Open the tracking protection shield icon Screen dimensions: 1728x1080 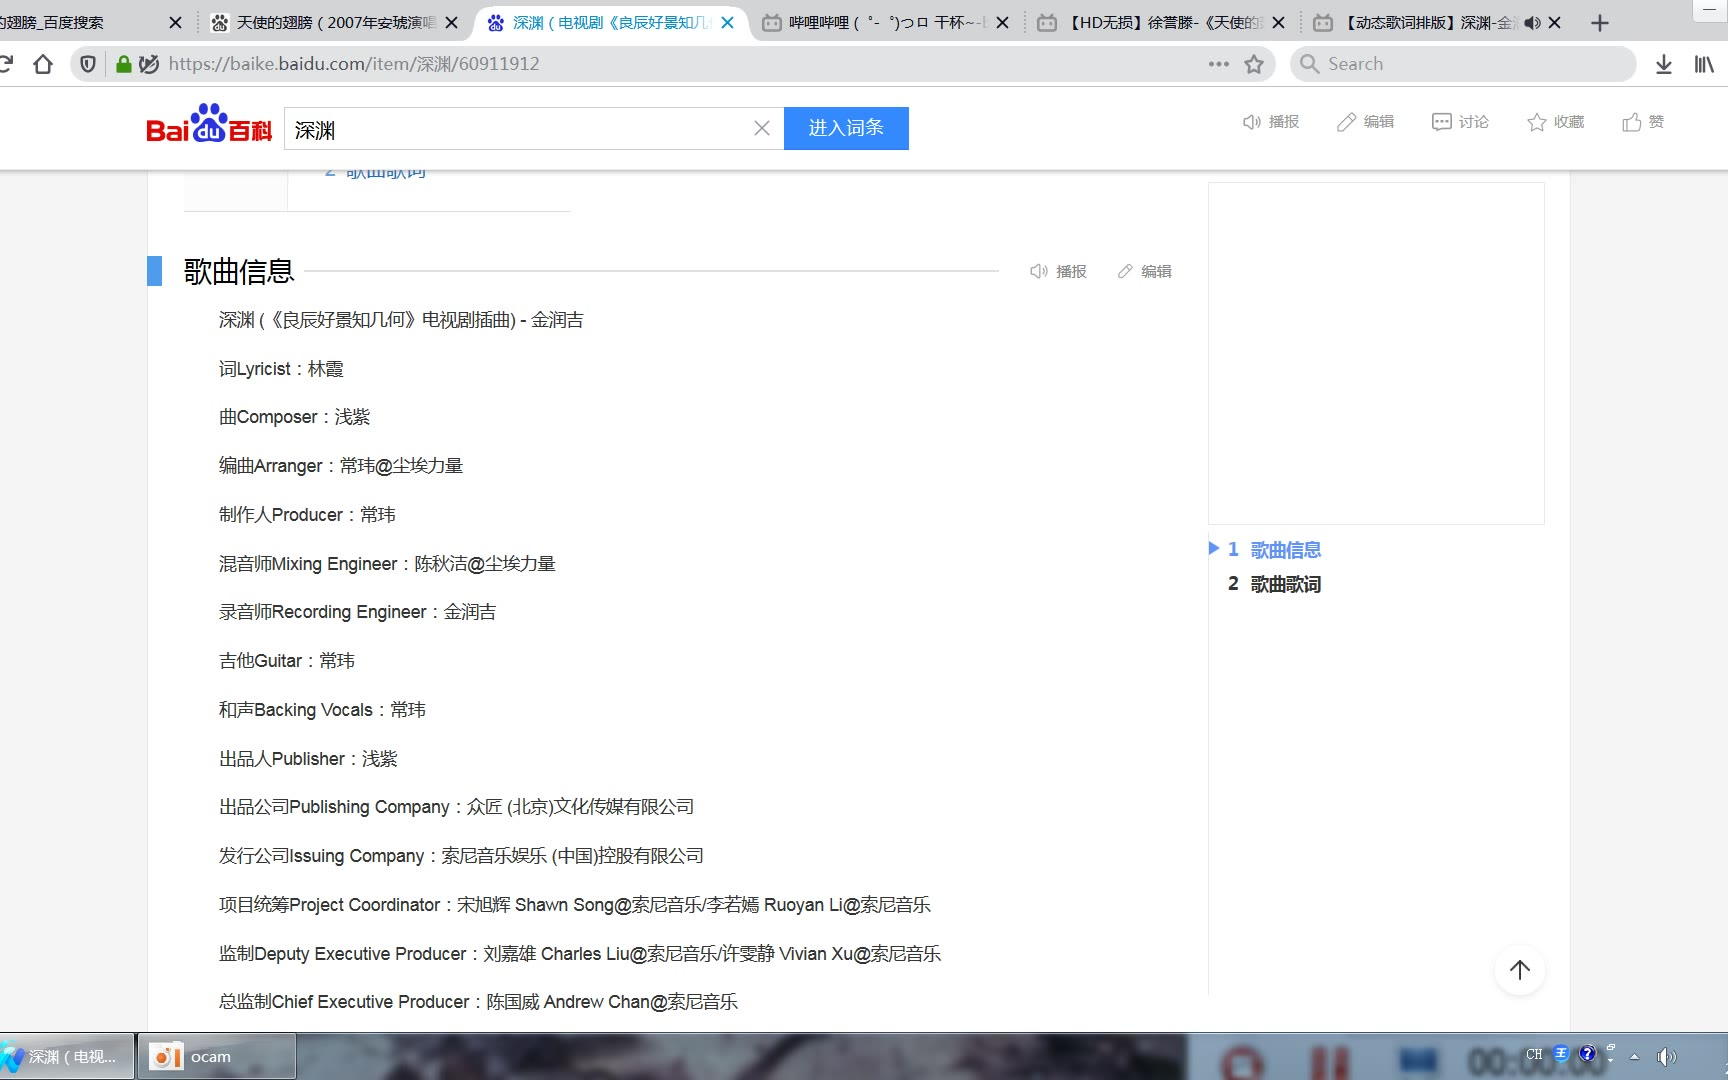[88, 64]
